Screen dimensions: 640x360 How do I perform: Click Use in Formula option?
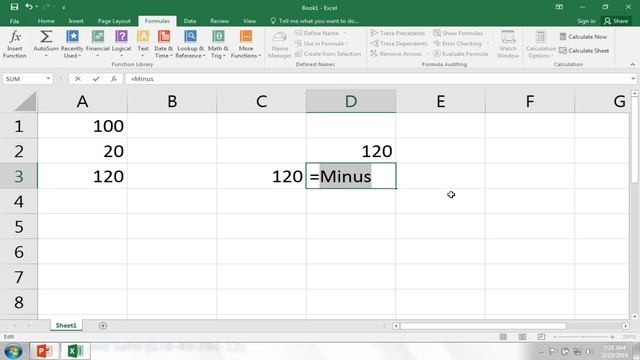coord(321,43)
